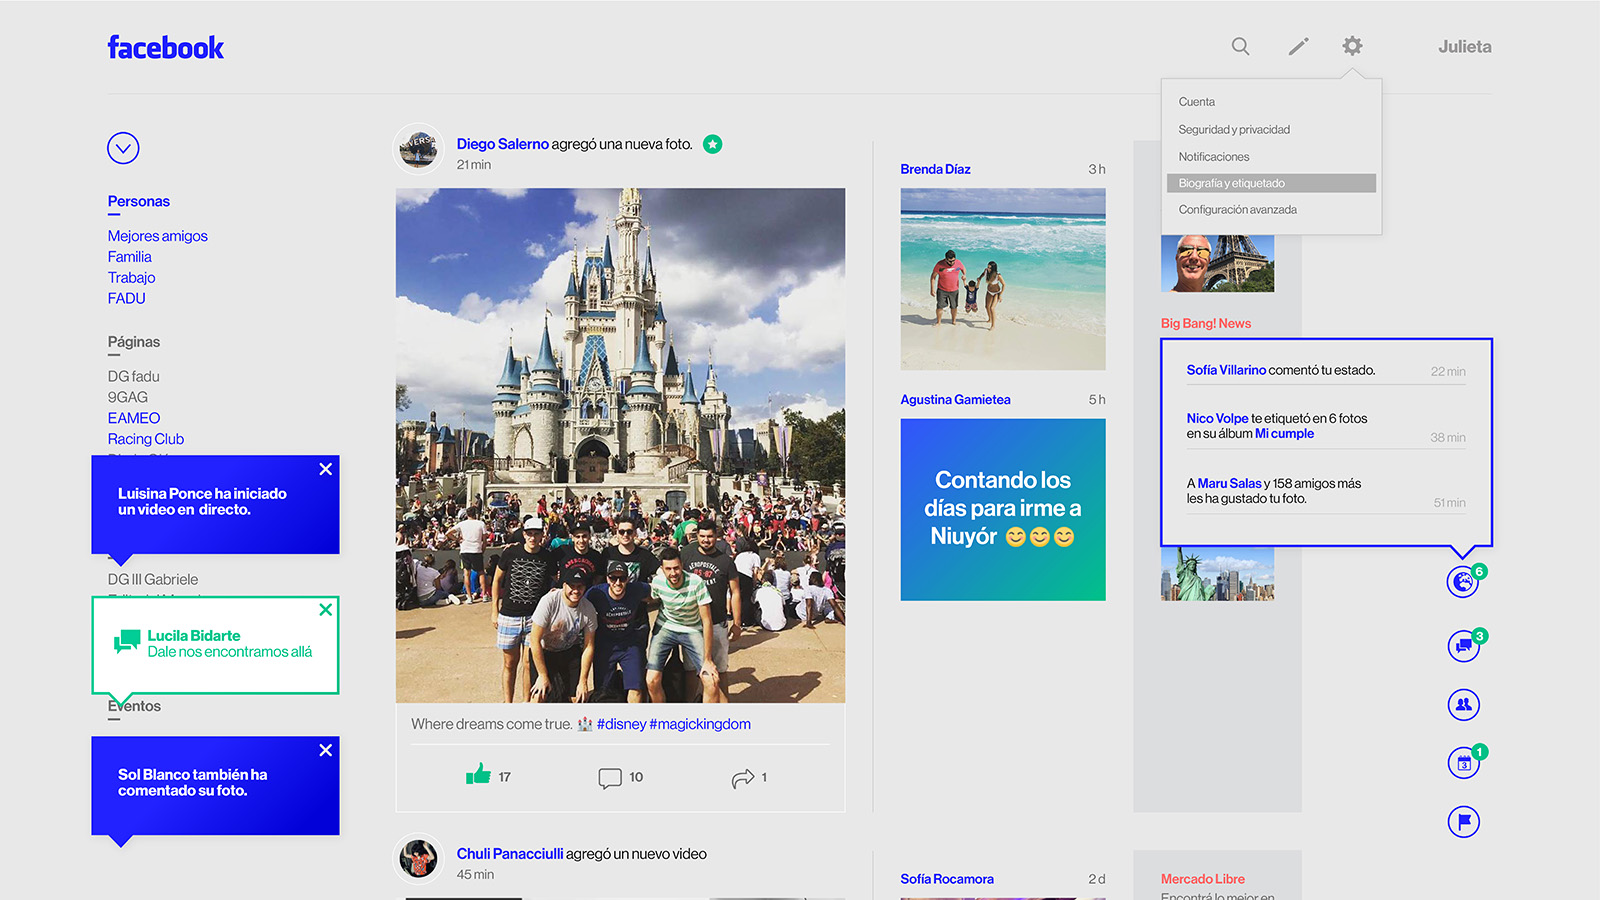Open the friends people icon
The height and width of the screenshot is (900, 1600).
coord(1463,705)
